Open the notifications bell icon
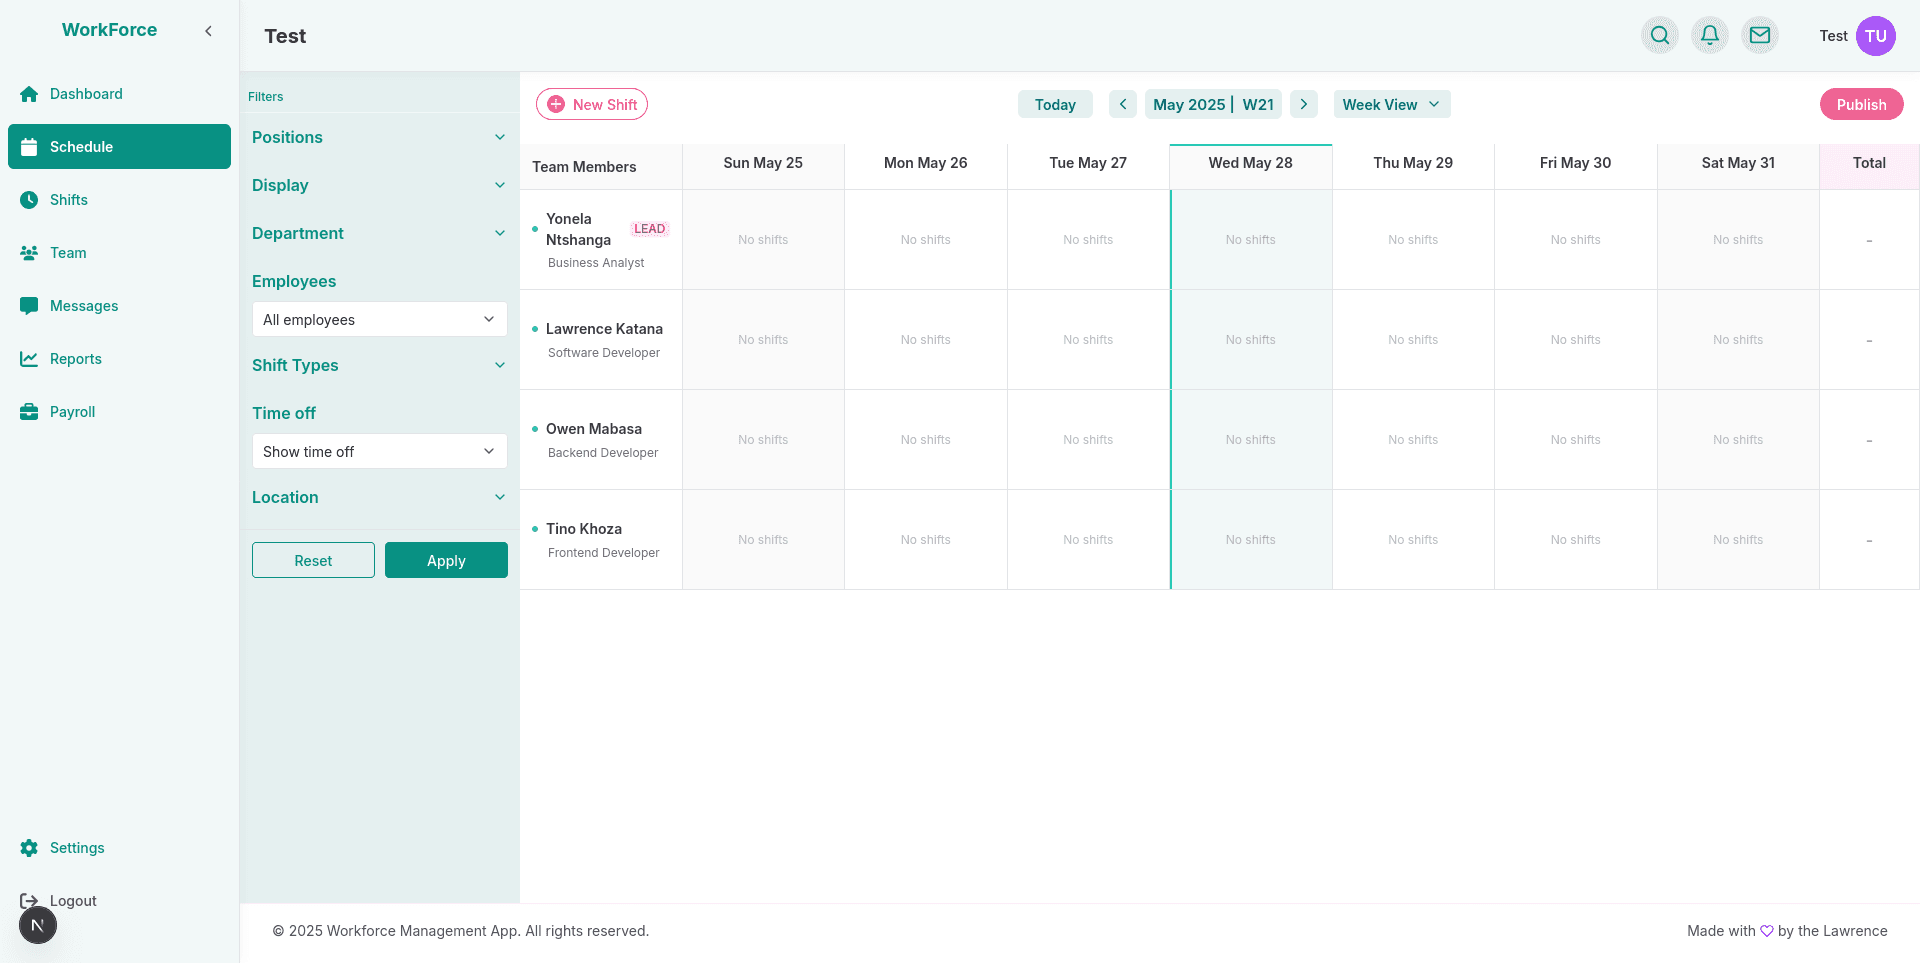Screen dimensions: 1920x963 coord(1710,35)
